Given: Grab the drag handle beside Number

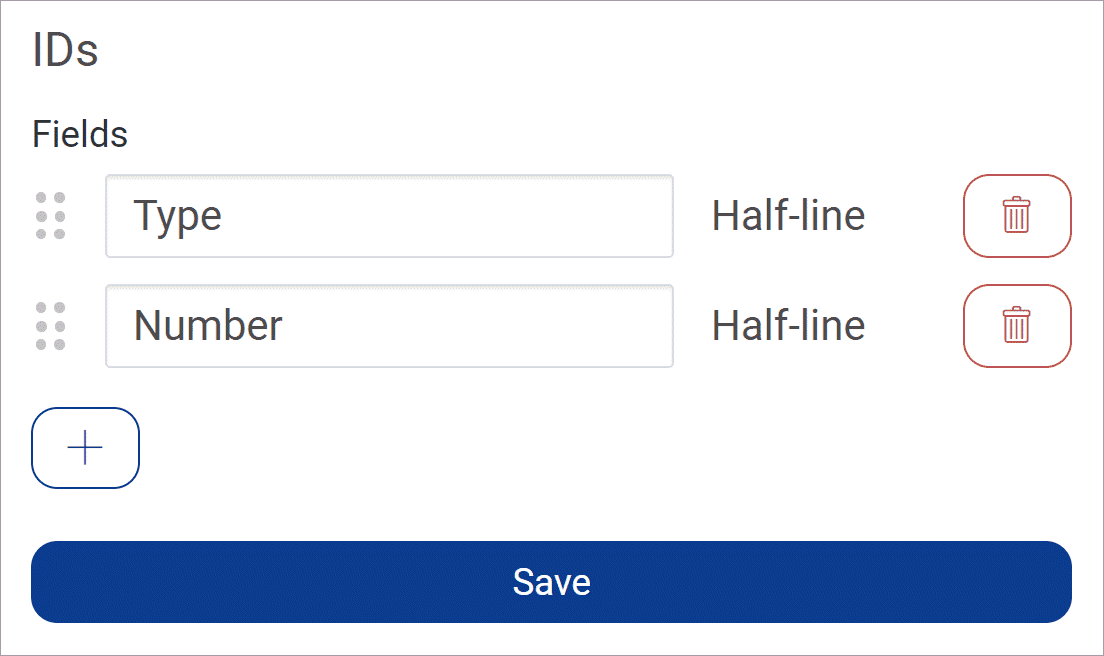Looking at the screenshot, I should tap(51, 326).
